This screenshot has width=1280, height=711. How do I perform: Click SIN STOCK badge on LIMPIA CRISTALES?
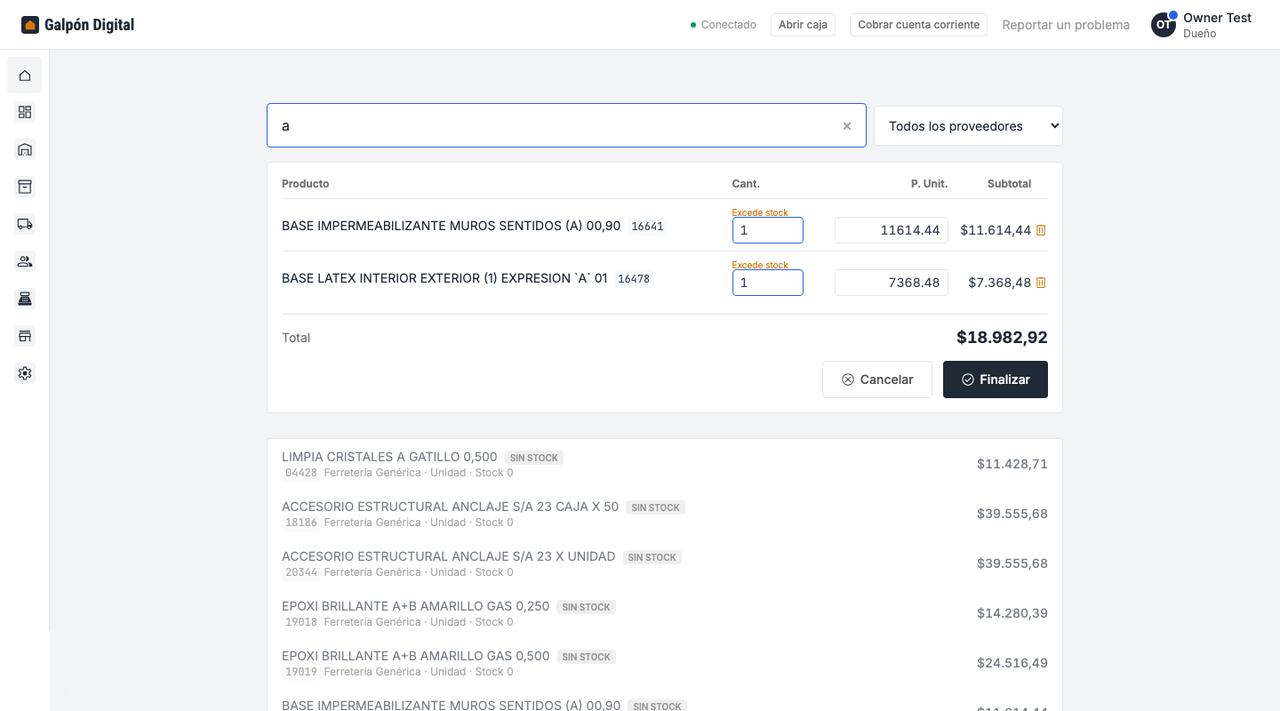tap(534, 458)
